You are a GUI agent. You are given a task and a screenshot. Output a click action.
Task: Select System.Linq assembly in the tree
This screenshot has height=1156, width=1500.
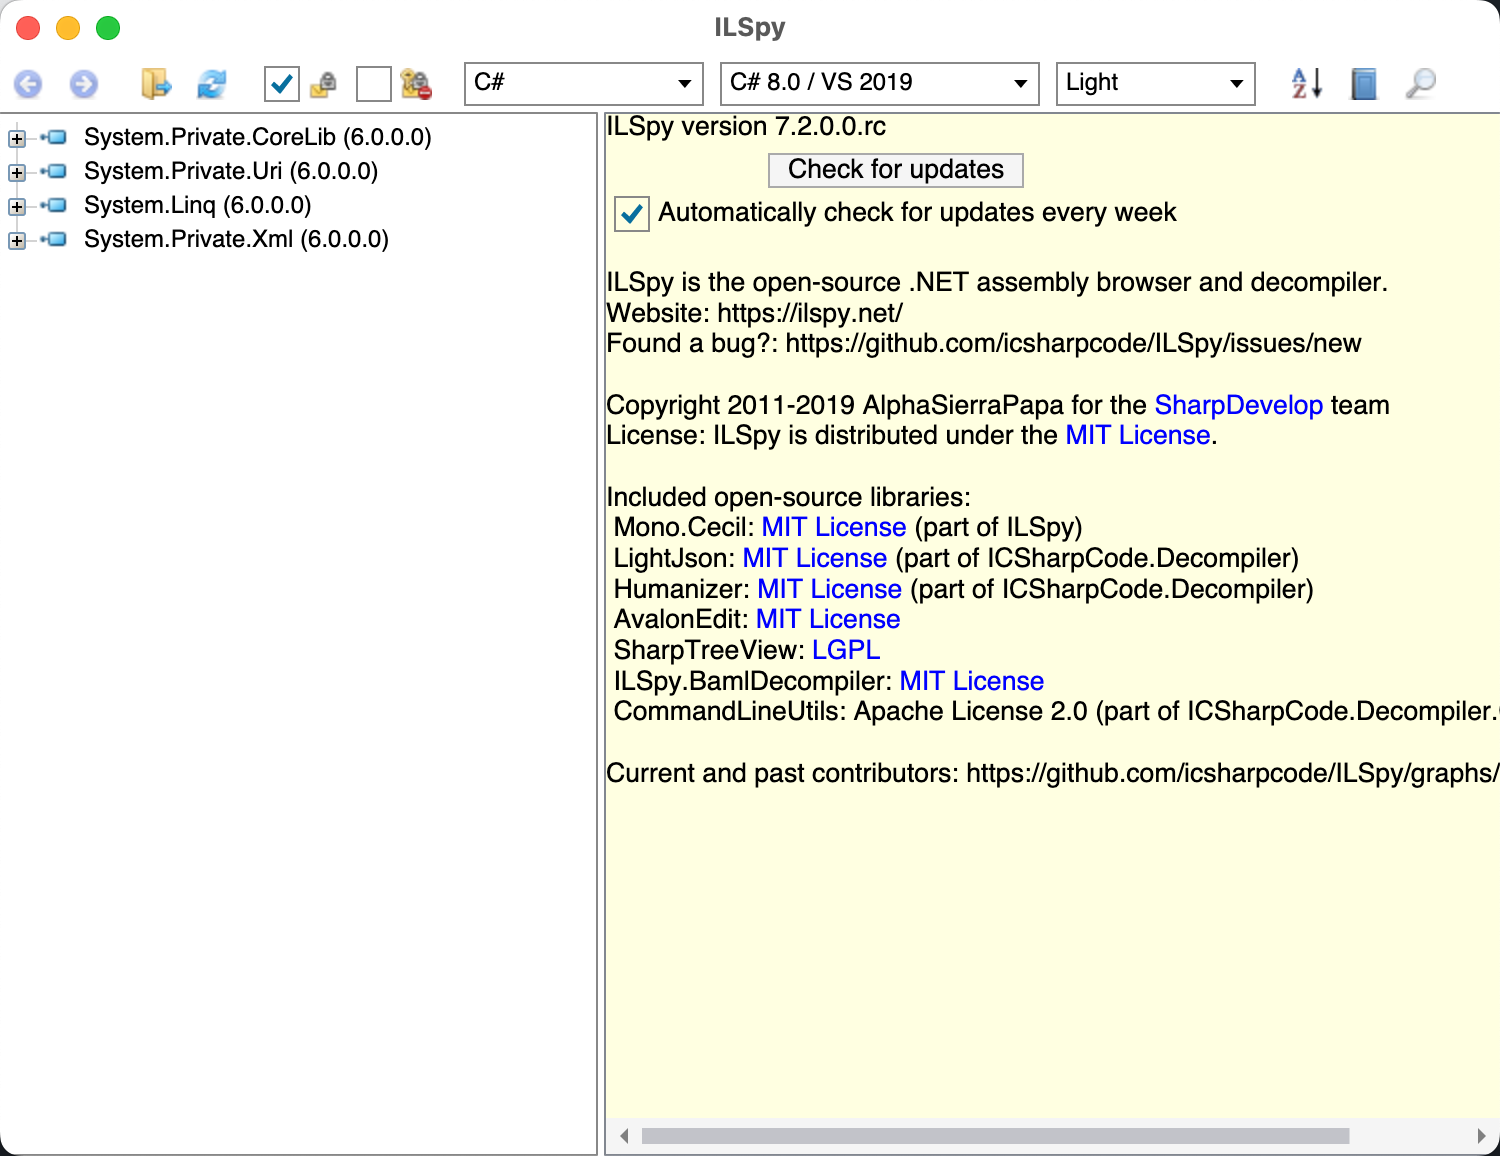(x=197, y=205)
